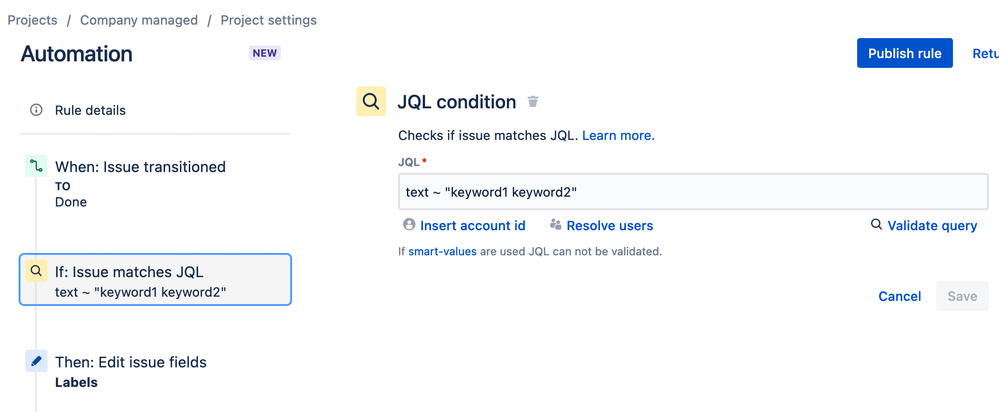Click the Validate query magnifier icon
The image size is (999, 412).
[x=876, y=225]
